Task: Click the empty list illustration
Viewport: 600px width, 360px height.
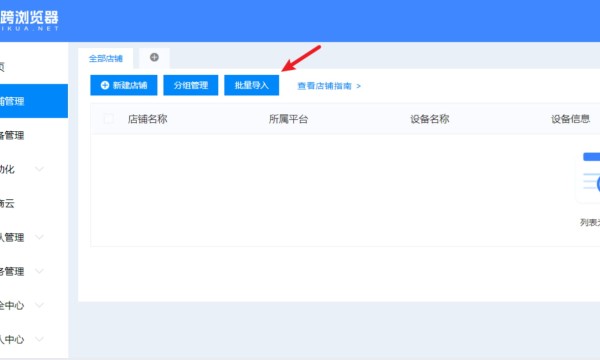Action: [588, 177]
